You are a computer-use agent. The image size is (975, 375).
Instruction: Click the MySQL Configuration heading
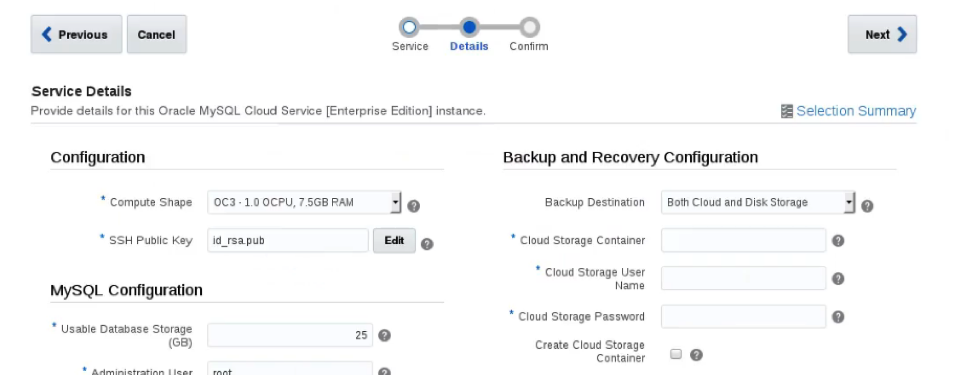tap(126, 290)
